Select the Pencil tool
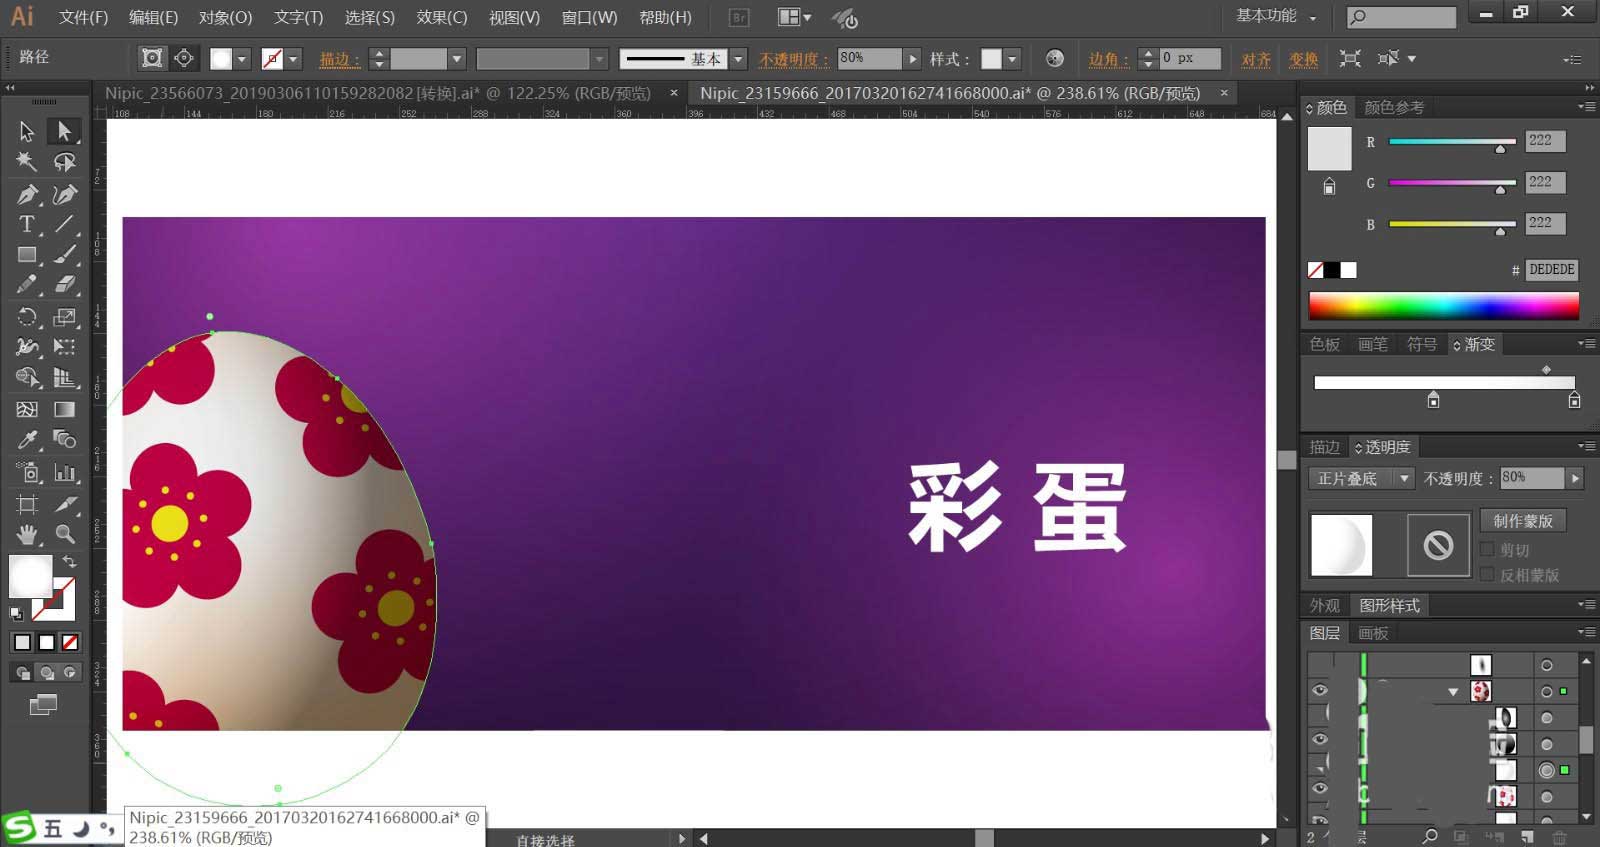This screenshot has width=1600, height=847. pos(27,285)
